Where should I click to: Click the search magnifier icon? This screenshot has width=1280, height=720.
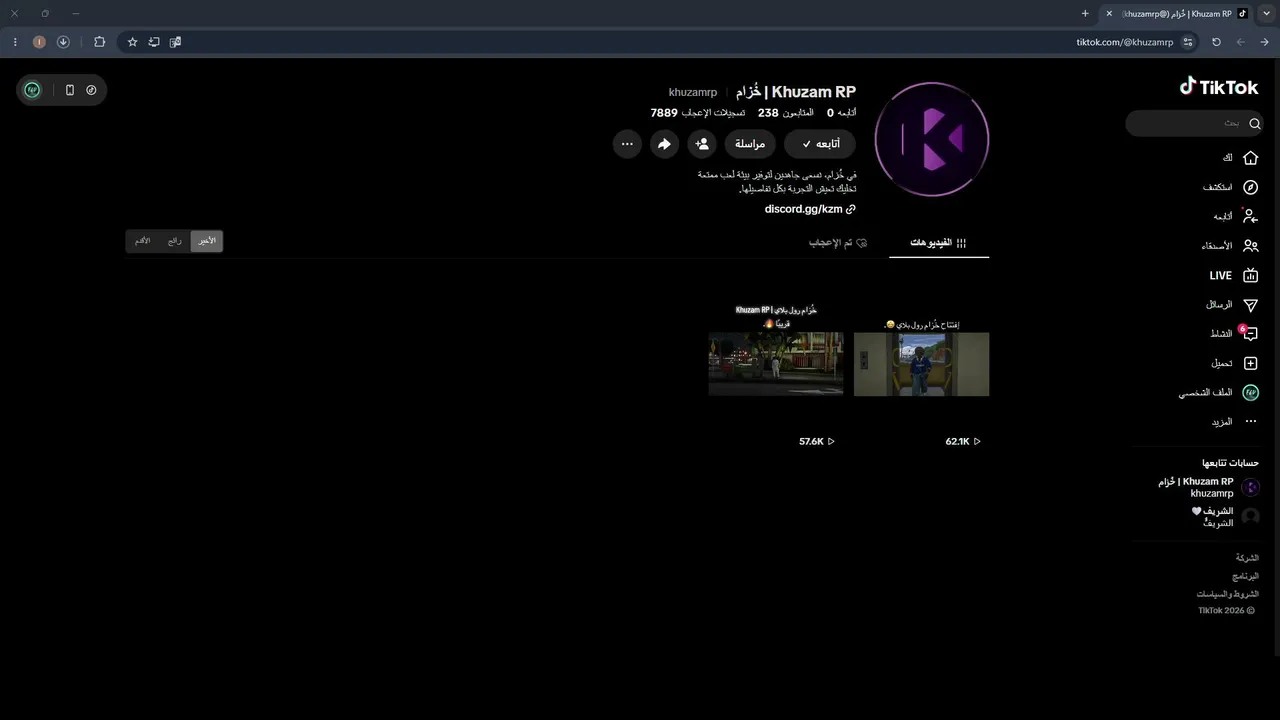coord(1254,124)
